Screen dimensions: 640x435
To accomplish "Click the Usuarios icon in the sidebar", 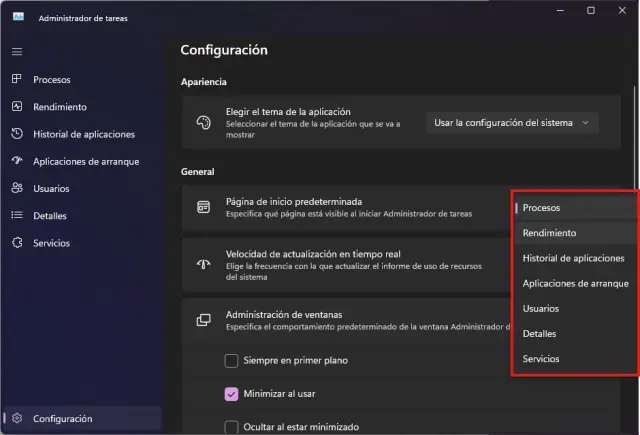I will [x=16, y=188].
